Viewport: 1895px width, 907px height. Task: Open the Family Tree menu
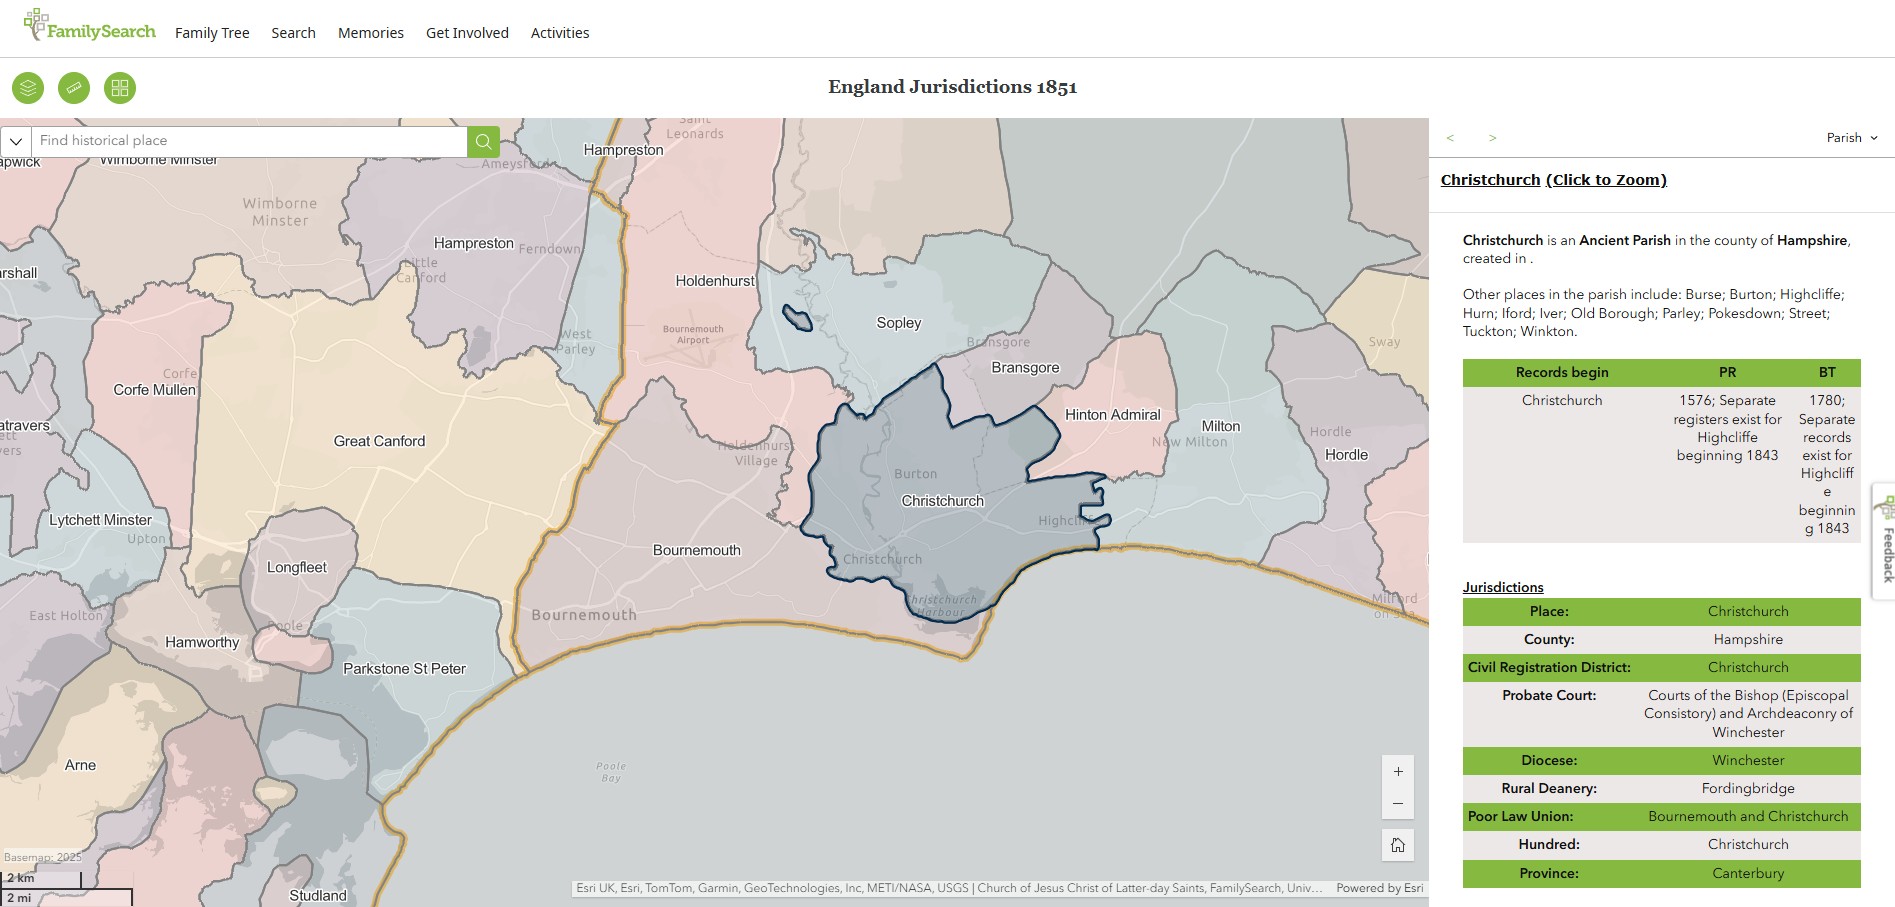point(212,33)
